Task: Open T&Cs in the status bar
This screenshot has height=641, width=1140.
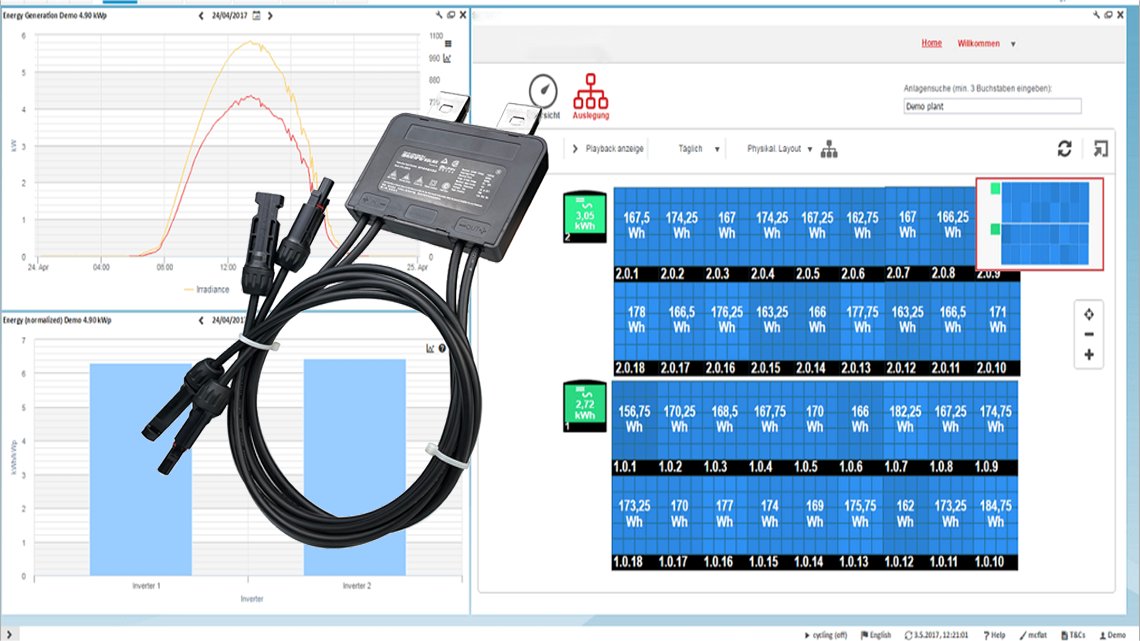Action: (x=1073, y=635)
